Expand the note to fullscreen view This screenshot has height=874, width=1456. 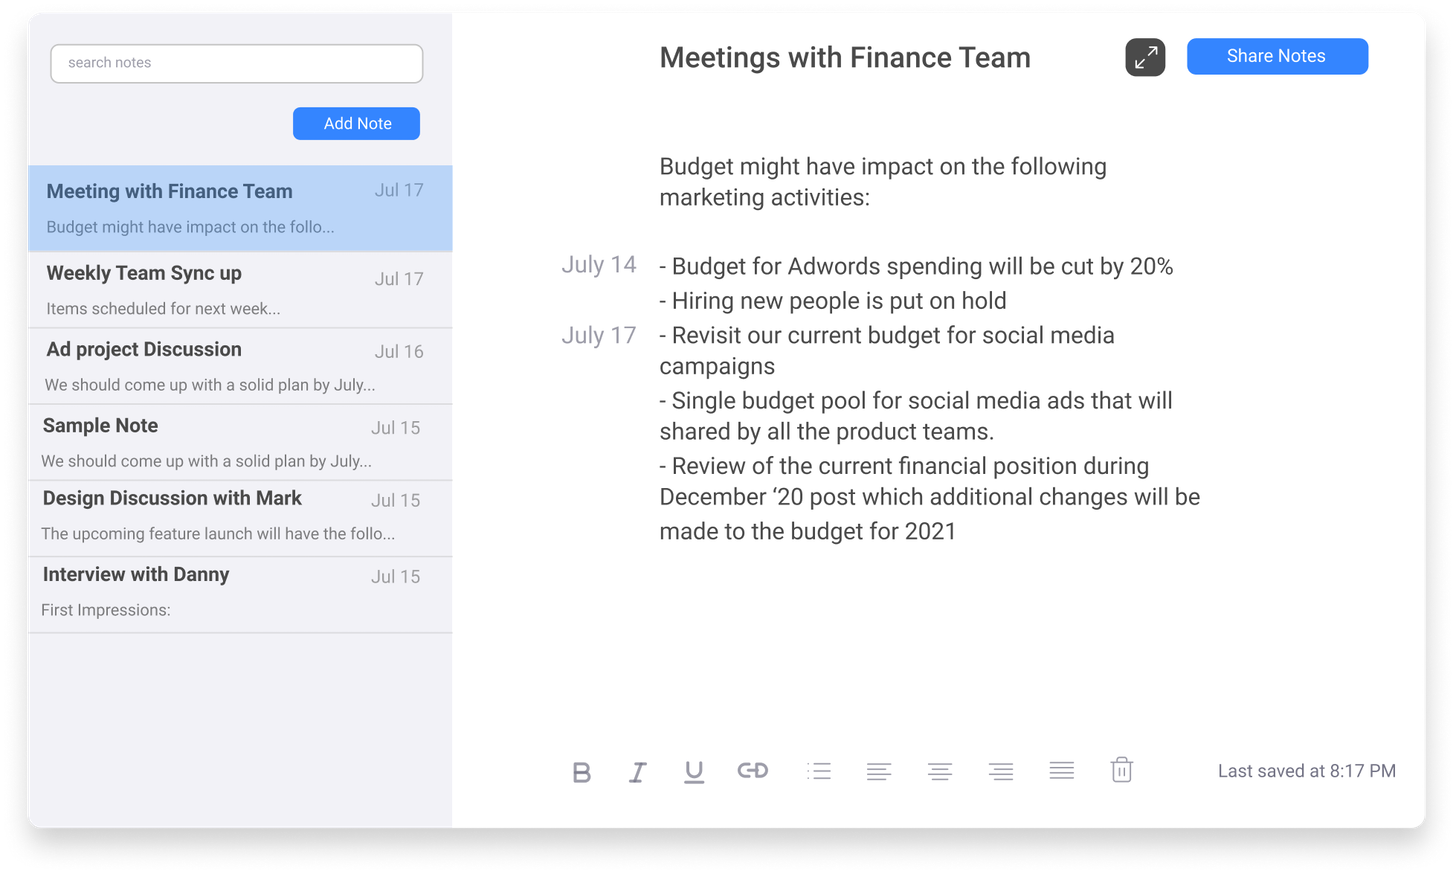[1145, 57]
